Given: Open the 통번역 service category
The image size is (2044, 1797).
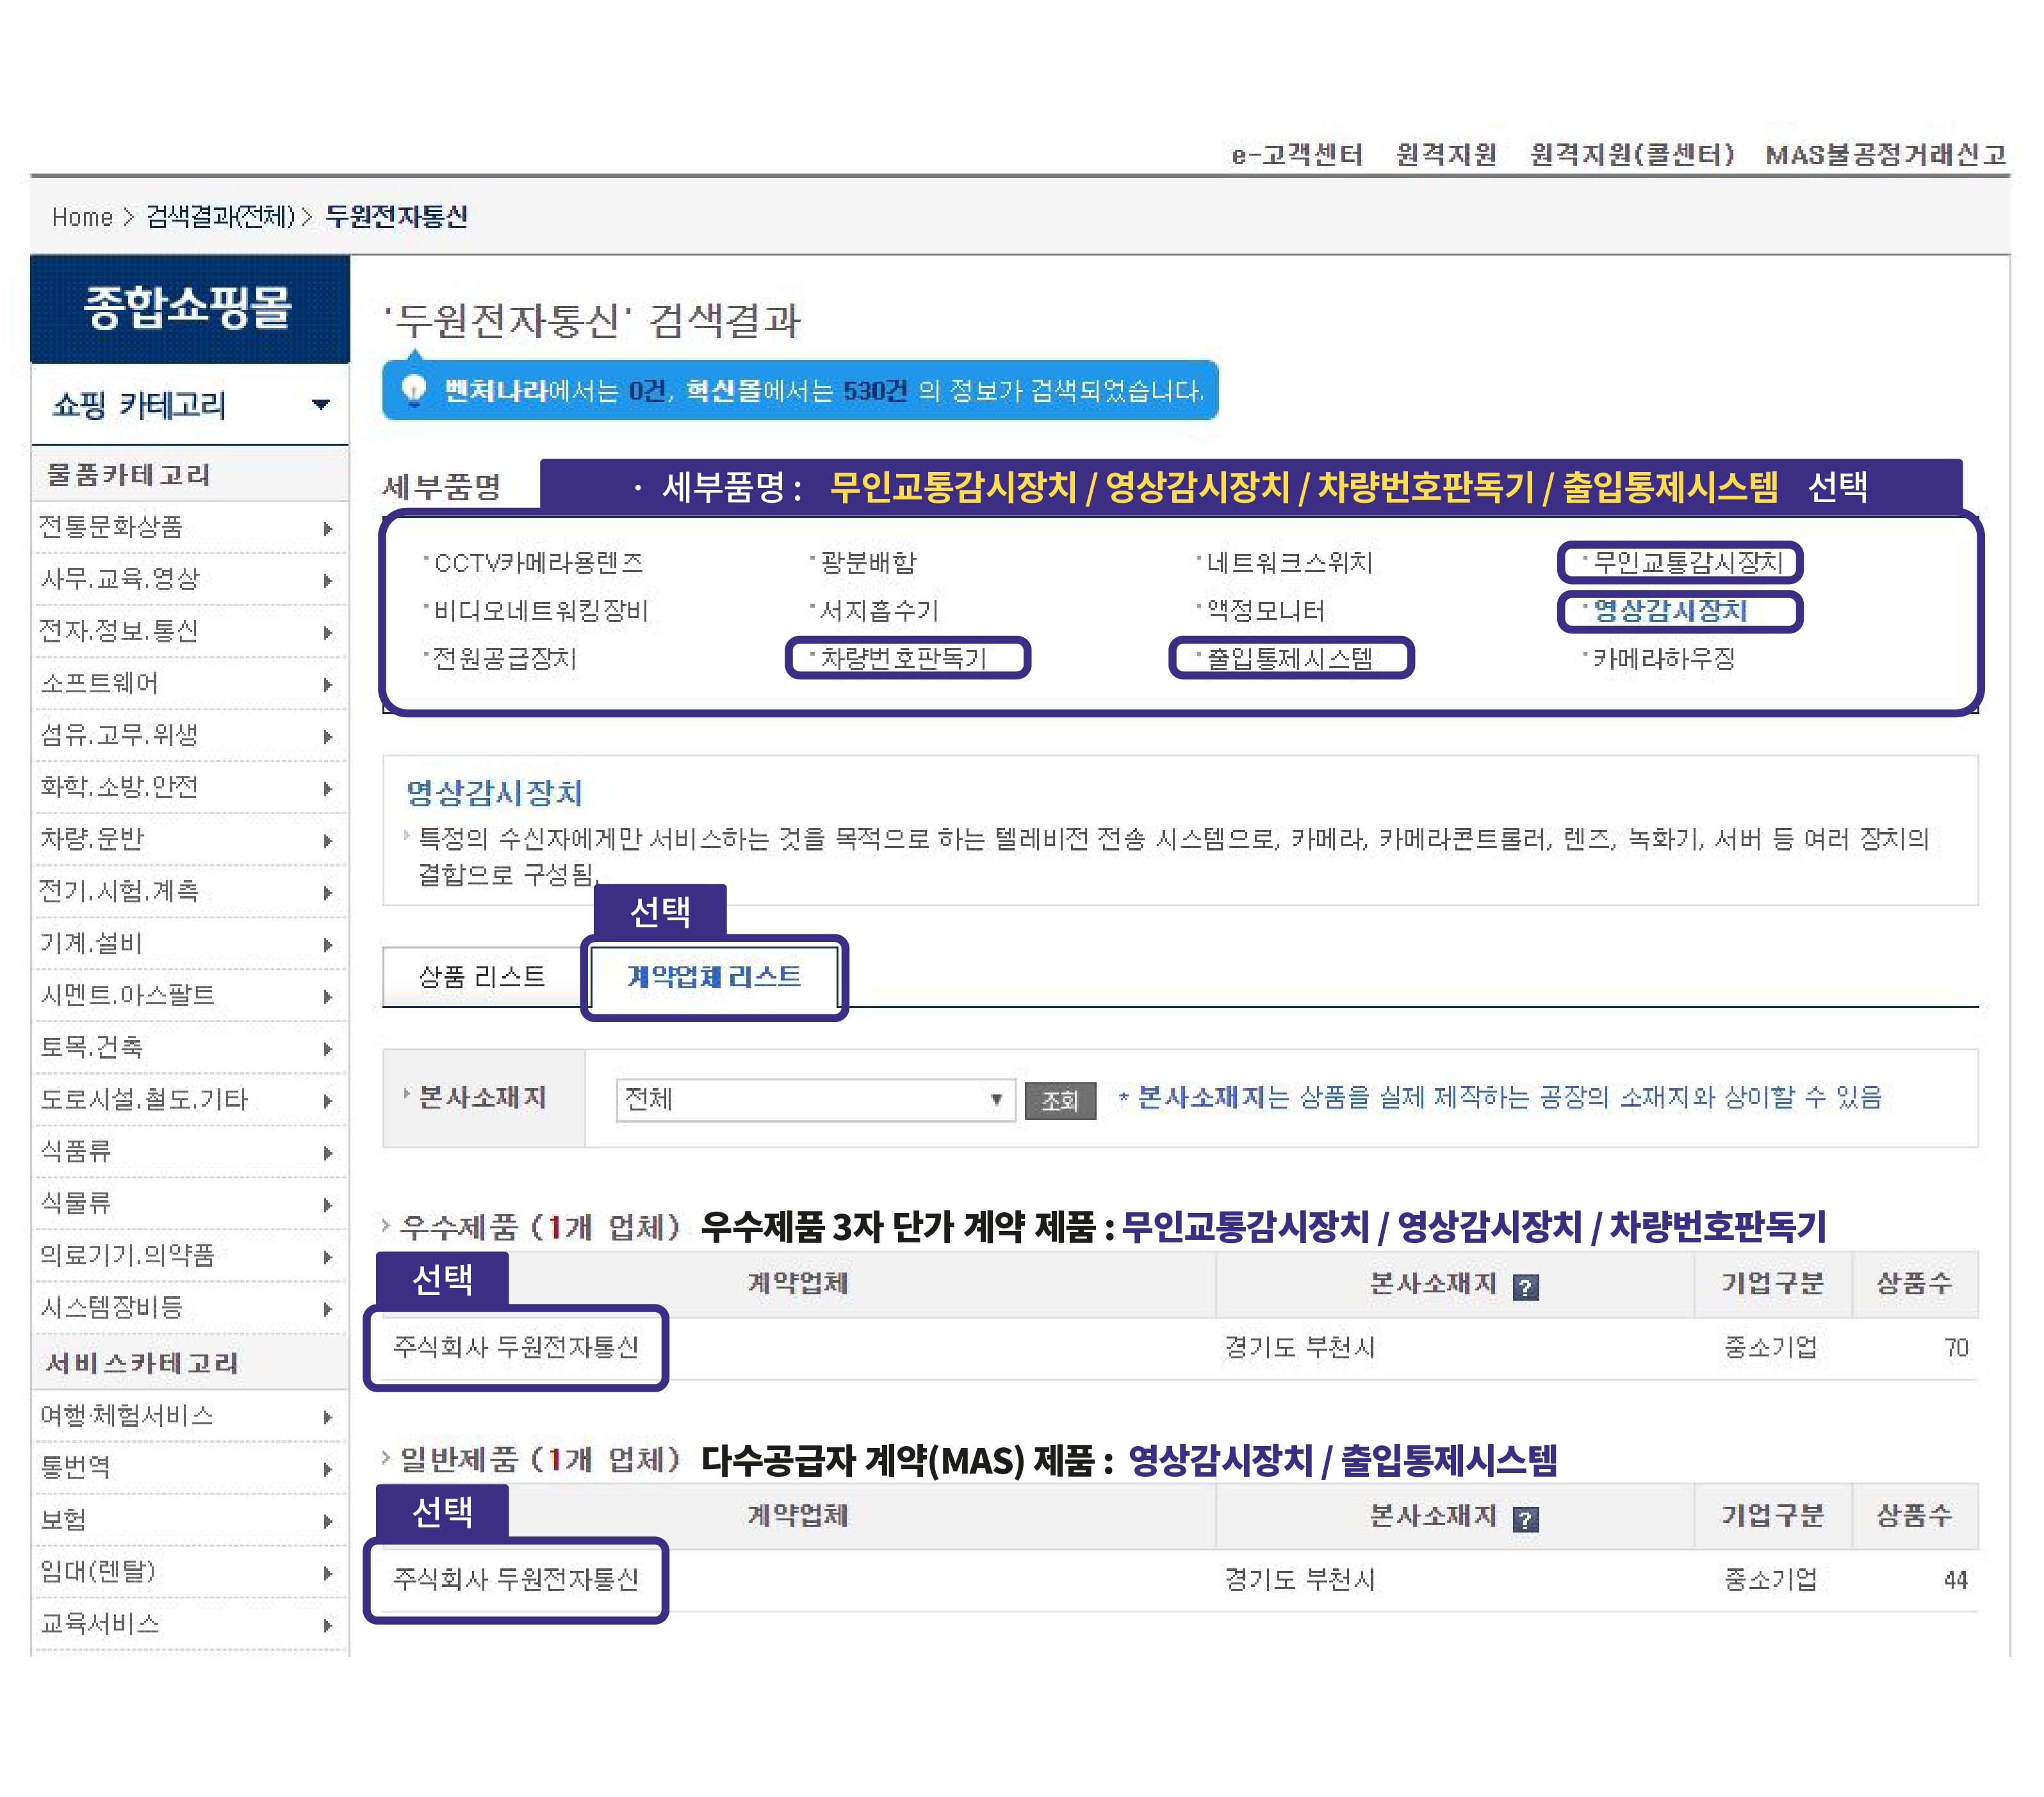Looking at the screenshot, I should tap(190, 1467).
